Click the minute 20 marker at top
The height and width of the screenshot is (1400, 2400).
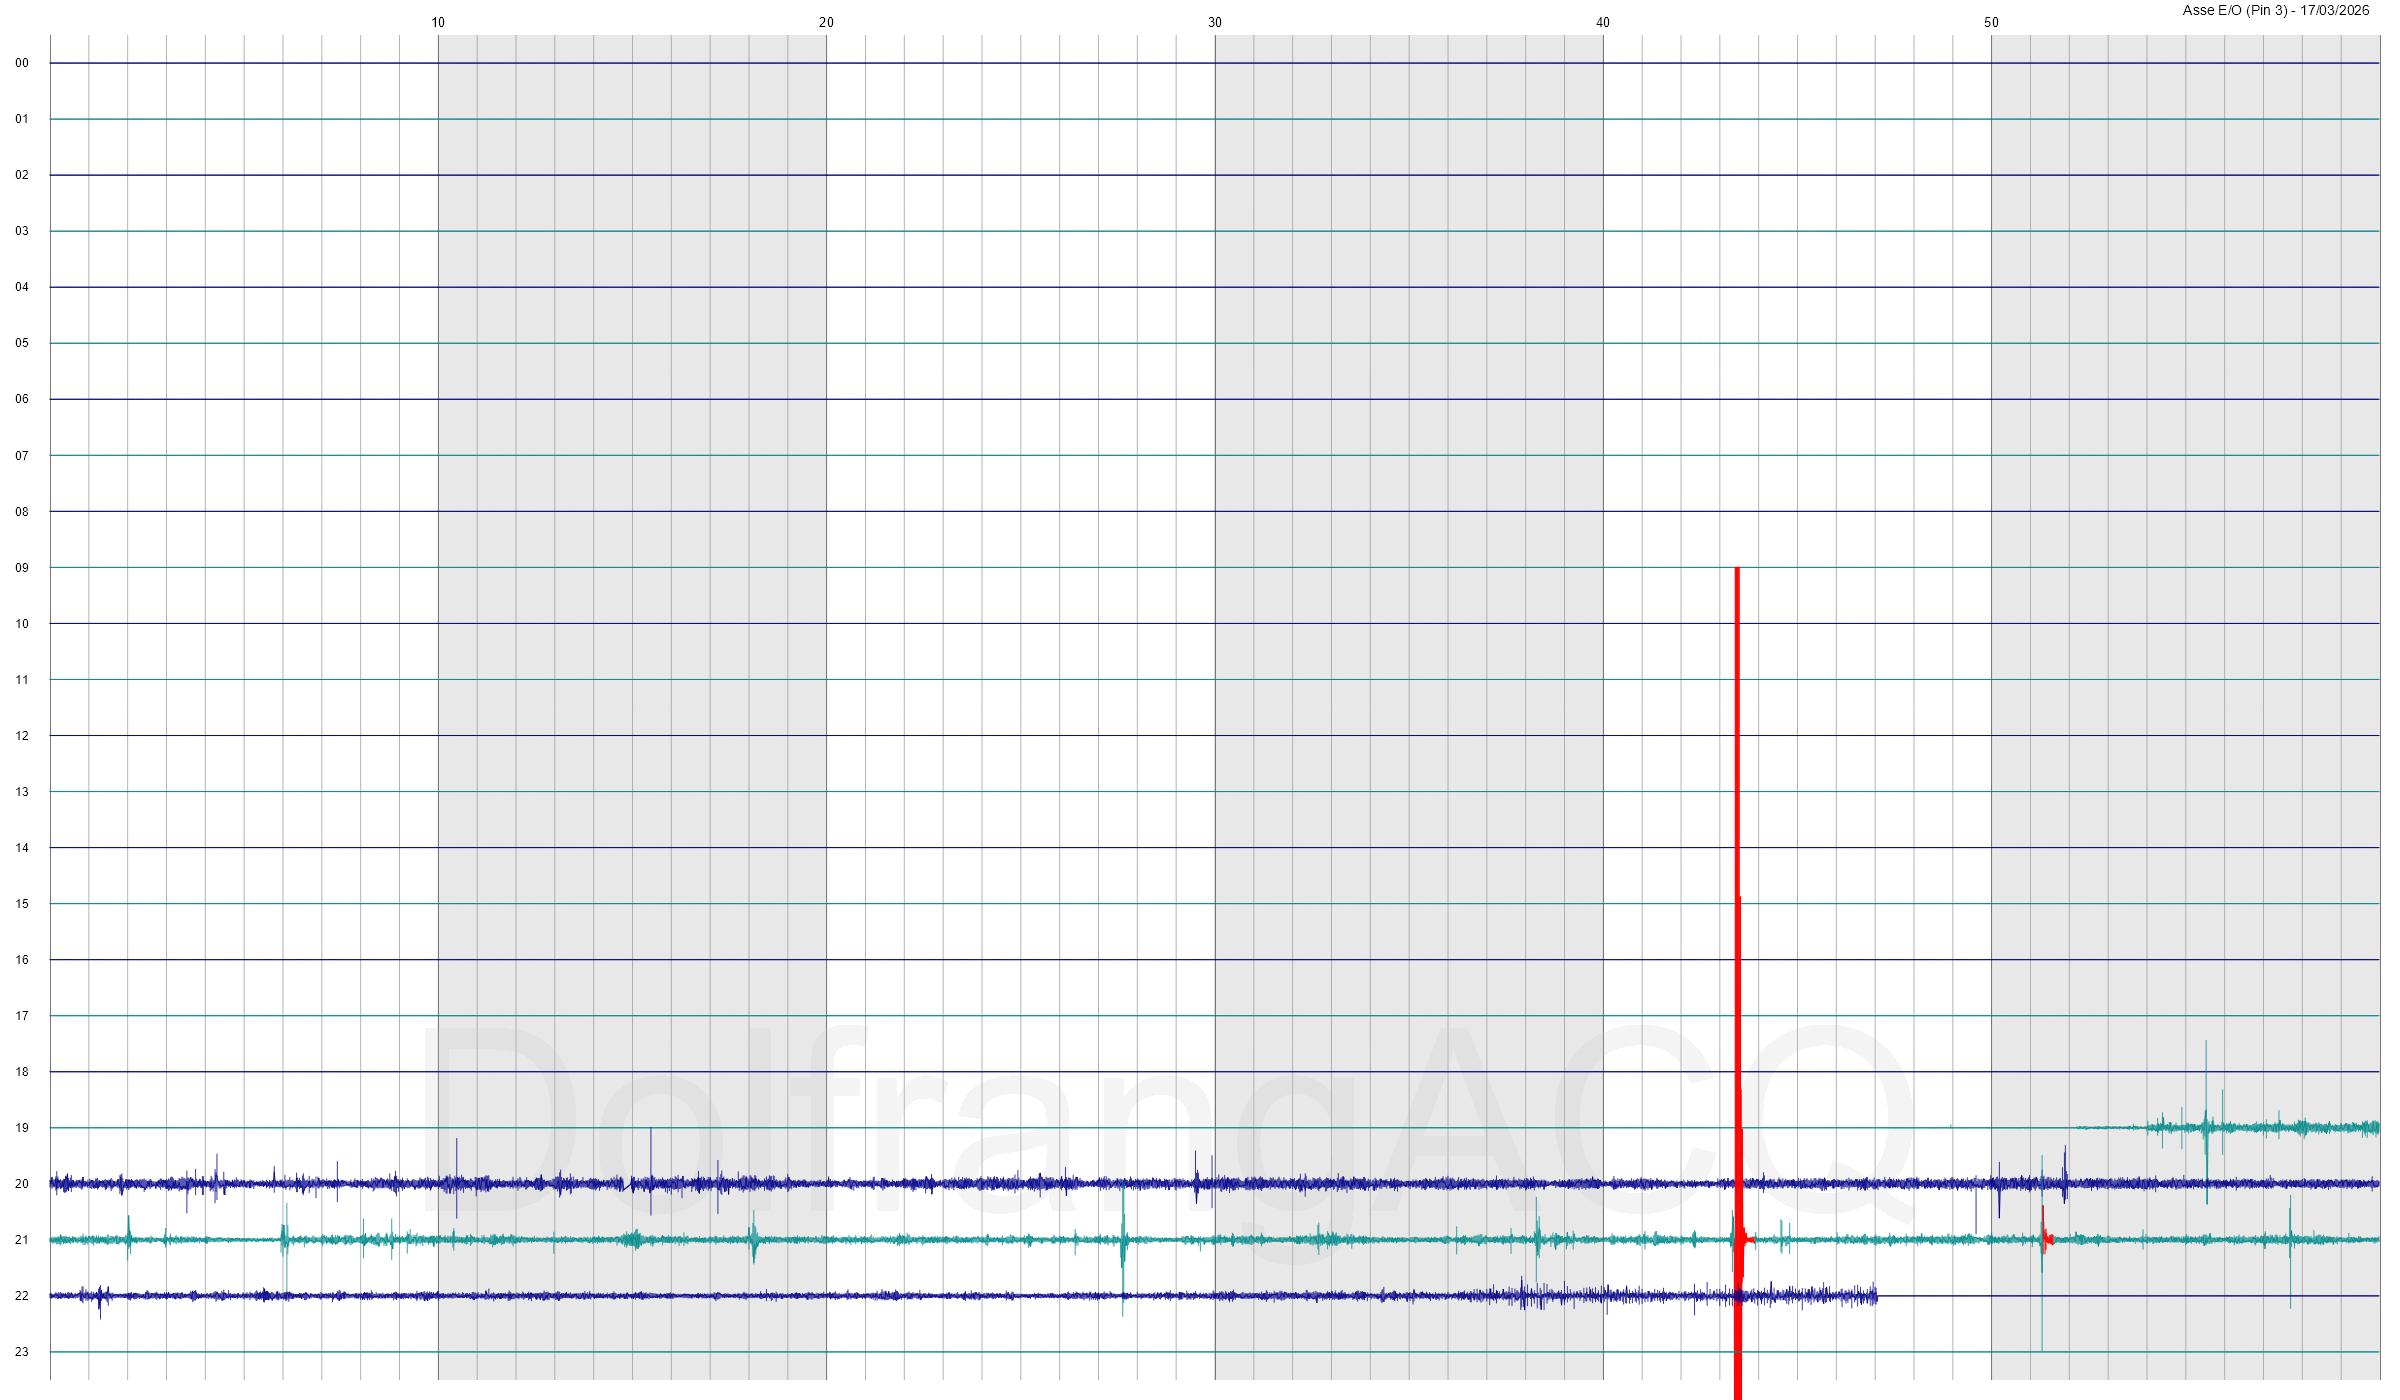(826, 22)
